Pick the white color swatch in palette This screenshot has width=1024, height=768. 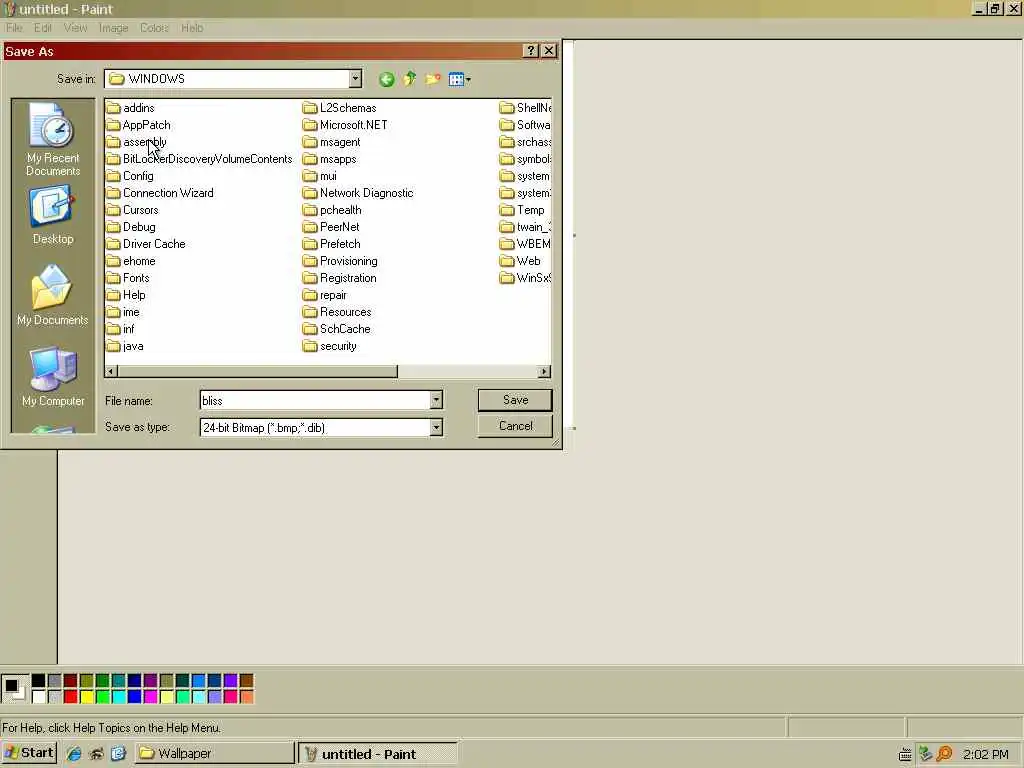pyautogui.click(x=39, y=697)
